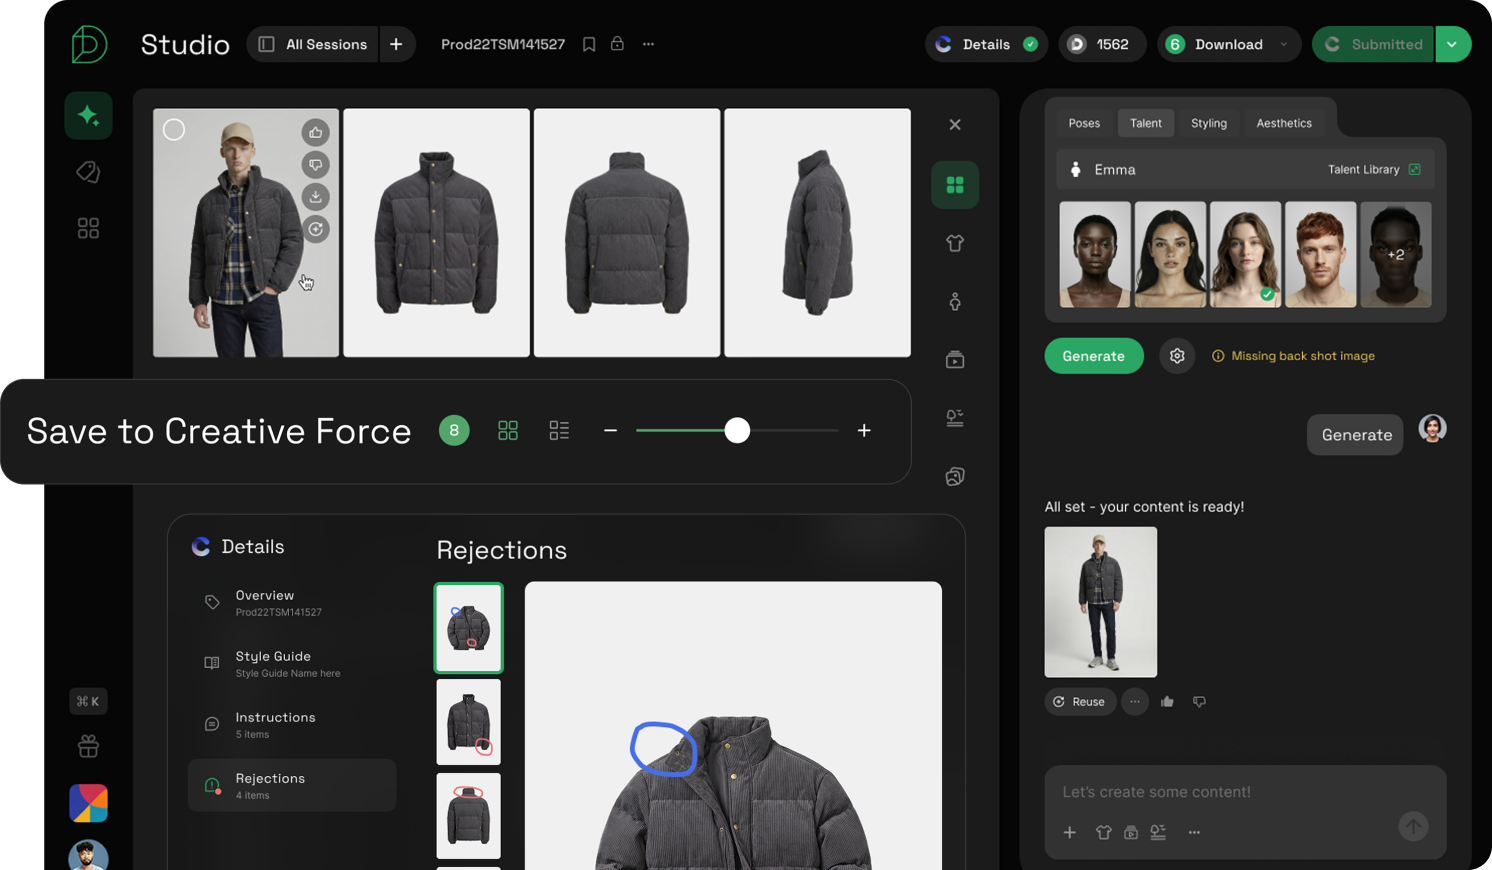
Task: Open generation settings gear
Action: (x=1177, y=356)
